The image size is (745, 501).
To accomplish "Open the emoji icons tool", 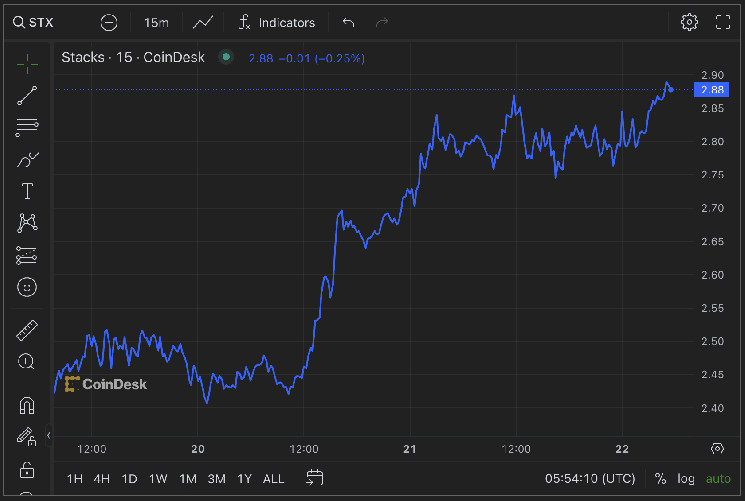I will click(27, 287).
